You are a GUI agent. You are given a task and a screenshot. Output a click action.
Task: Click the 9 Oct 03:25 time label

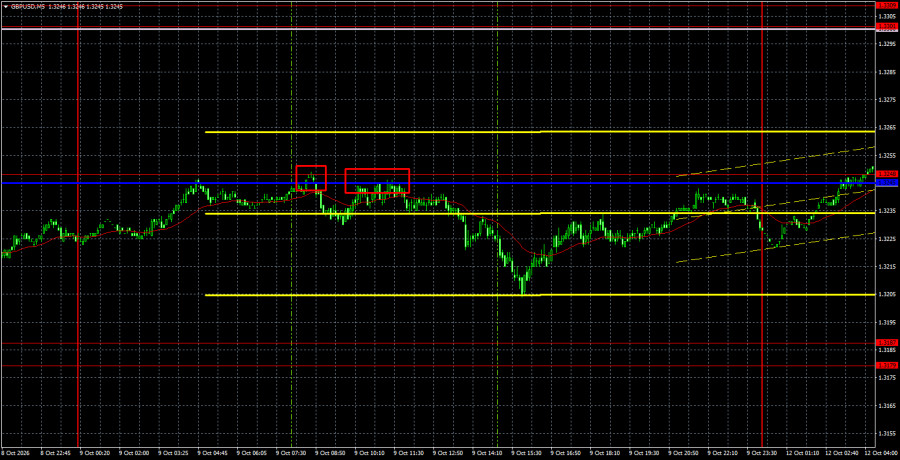tap(173, 453)
